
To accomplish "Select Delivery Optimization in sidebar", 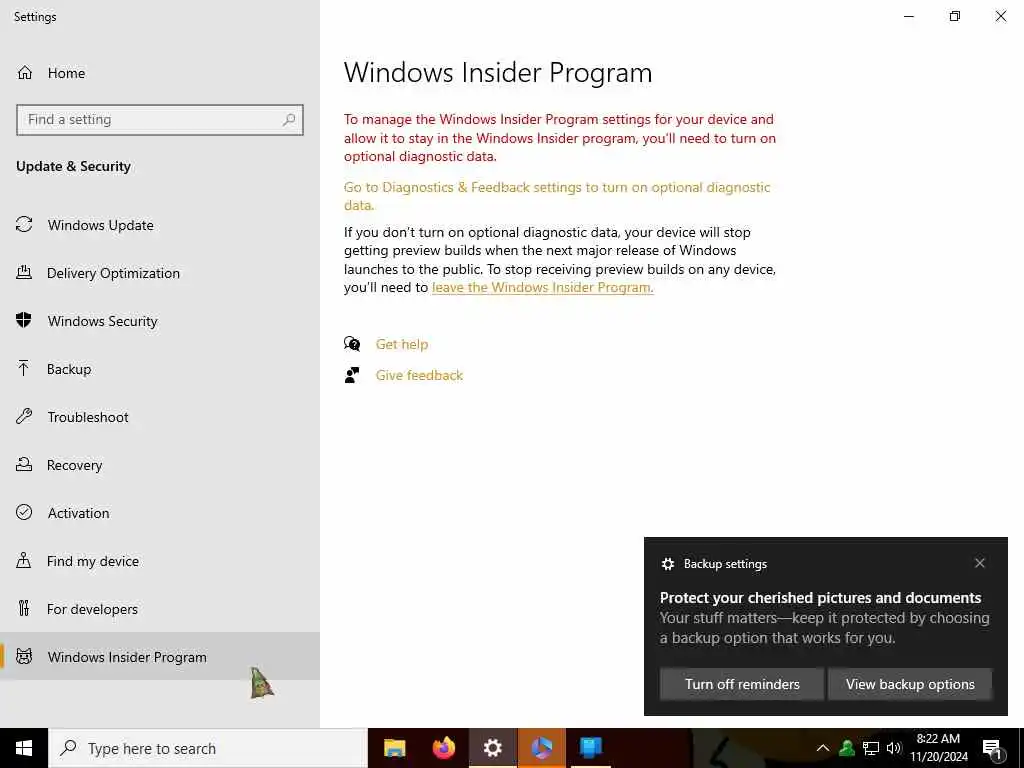I will tap(160, 273).
